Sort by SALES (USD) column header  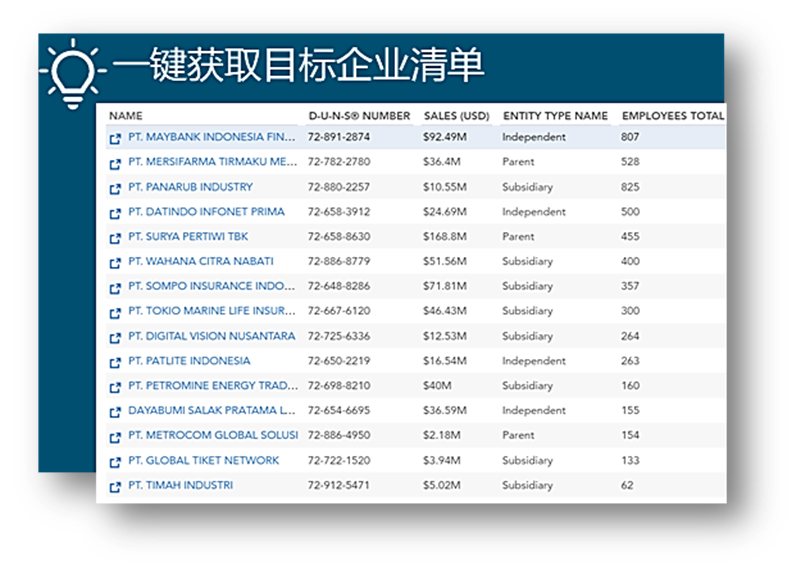(454, 116)
